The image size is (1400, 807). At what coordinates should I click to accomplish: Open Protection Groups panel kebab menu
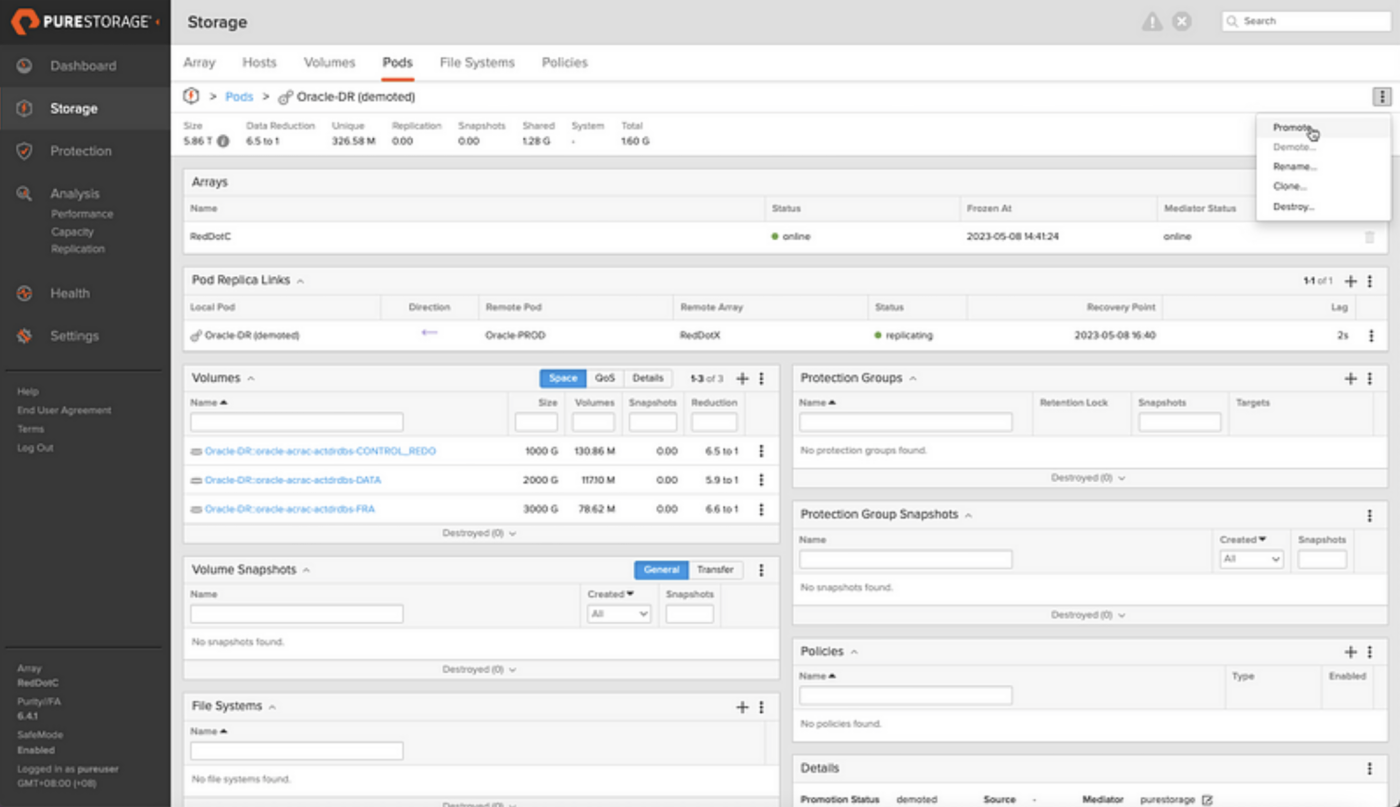point(1370,379)
